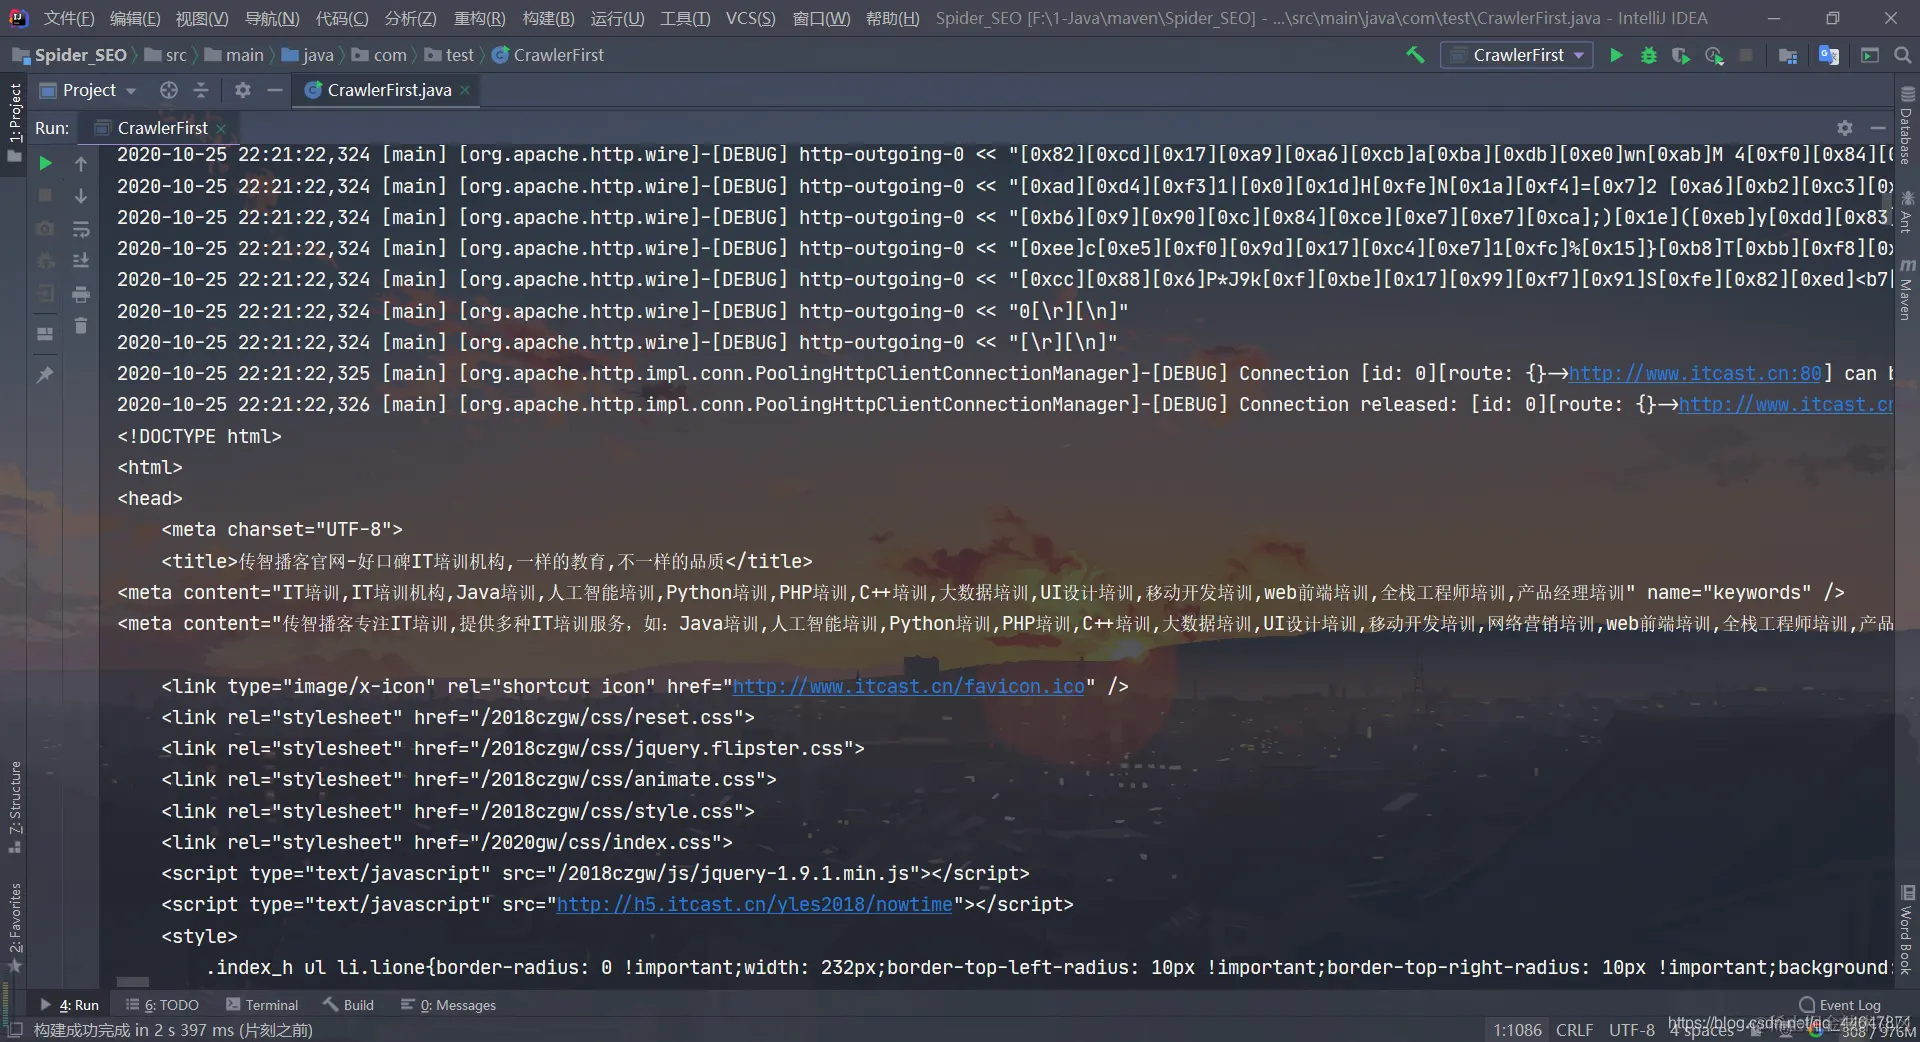Toggle the 2: Favorites side tool window
This screenshot has width=1920, height=1042.
point(14,928)
